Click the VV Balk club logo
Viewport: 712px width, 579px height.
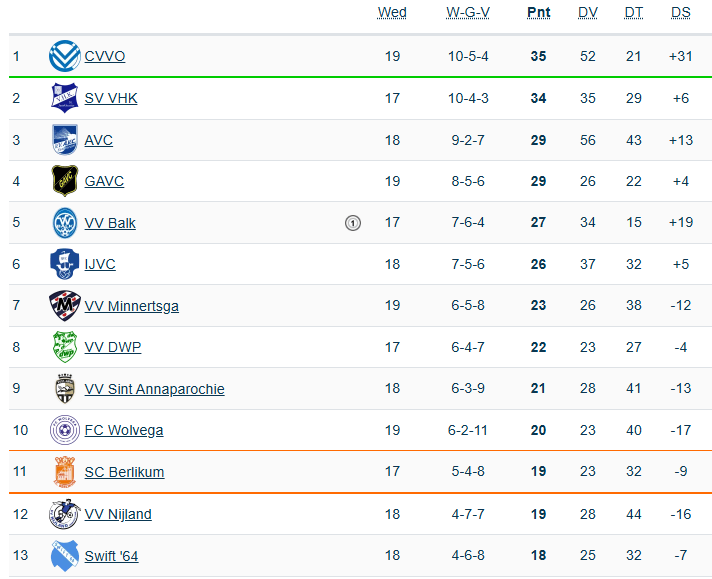pos(65,223)
